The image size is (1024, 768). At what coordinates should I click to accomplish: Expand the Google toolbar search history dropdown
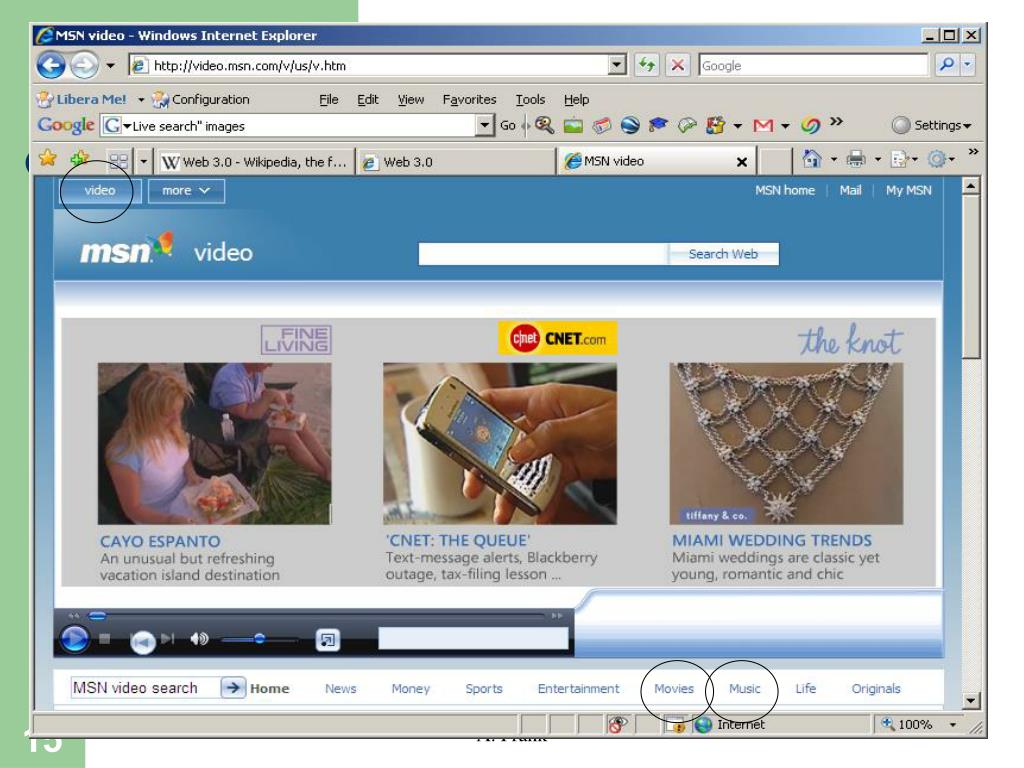(484, 125)
